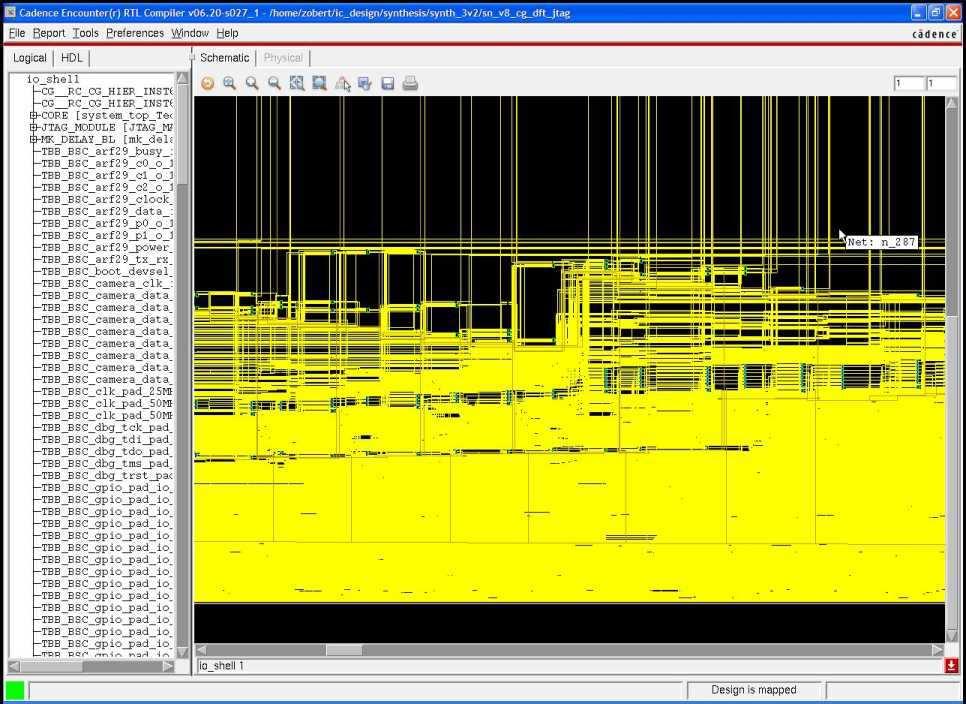The width and height of the screenshot is (966, 704).
Task: Expand the MK_DELAY_BL hierarchy node
Action: 34,140
